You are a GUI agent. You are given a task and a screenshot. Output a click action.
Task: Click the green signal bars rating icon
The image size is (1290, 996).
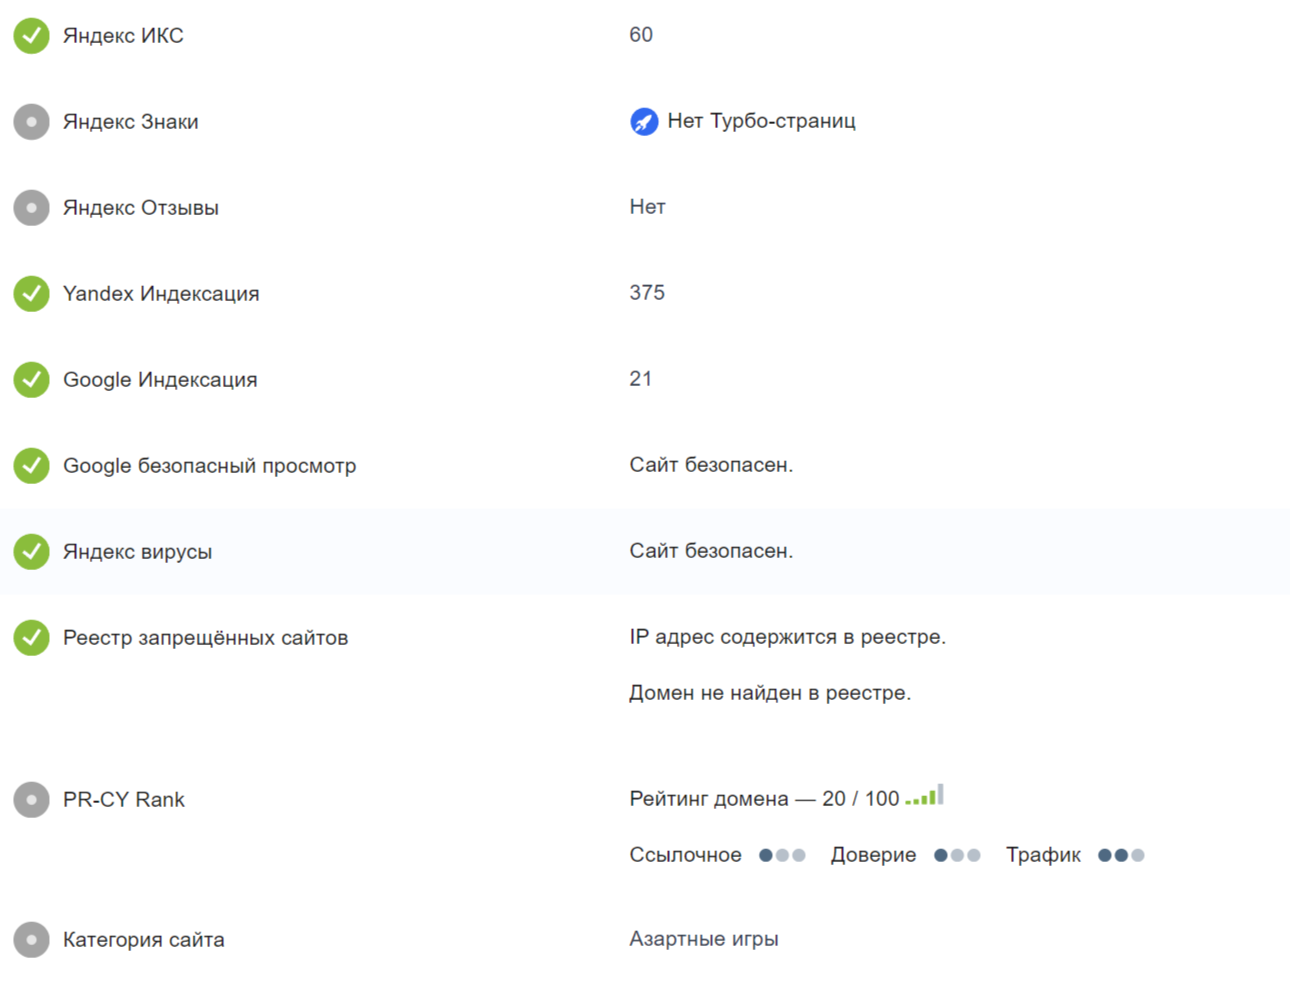924,795
